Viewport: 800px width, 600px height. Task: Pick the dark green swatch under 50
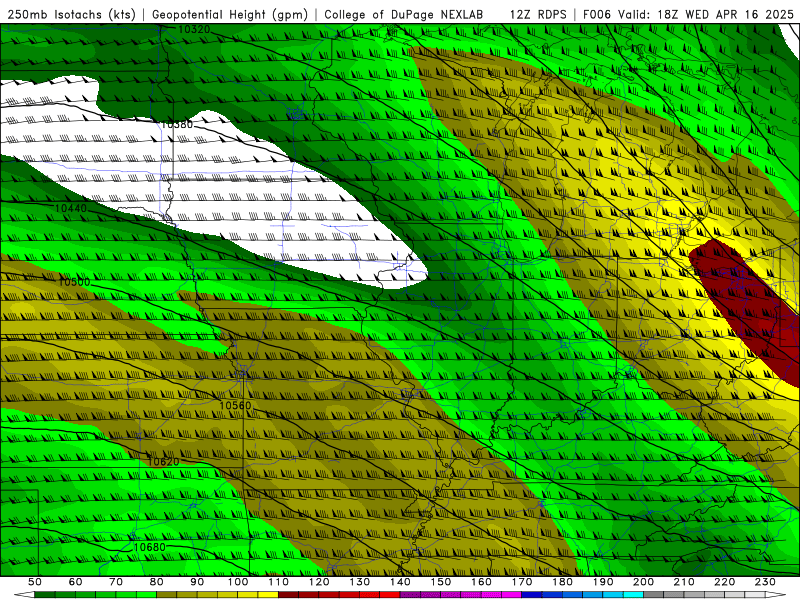pos(45,595)
